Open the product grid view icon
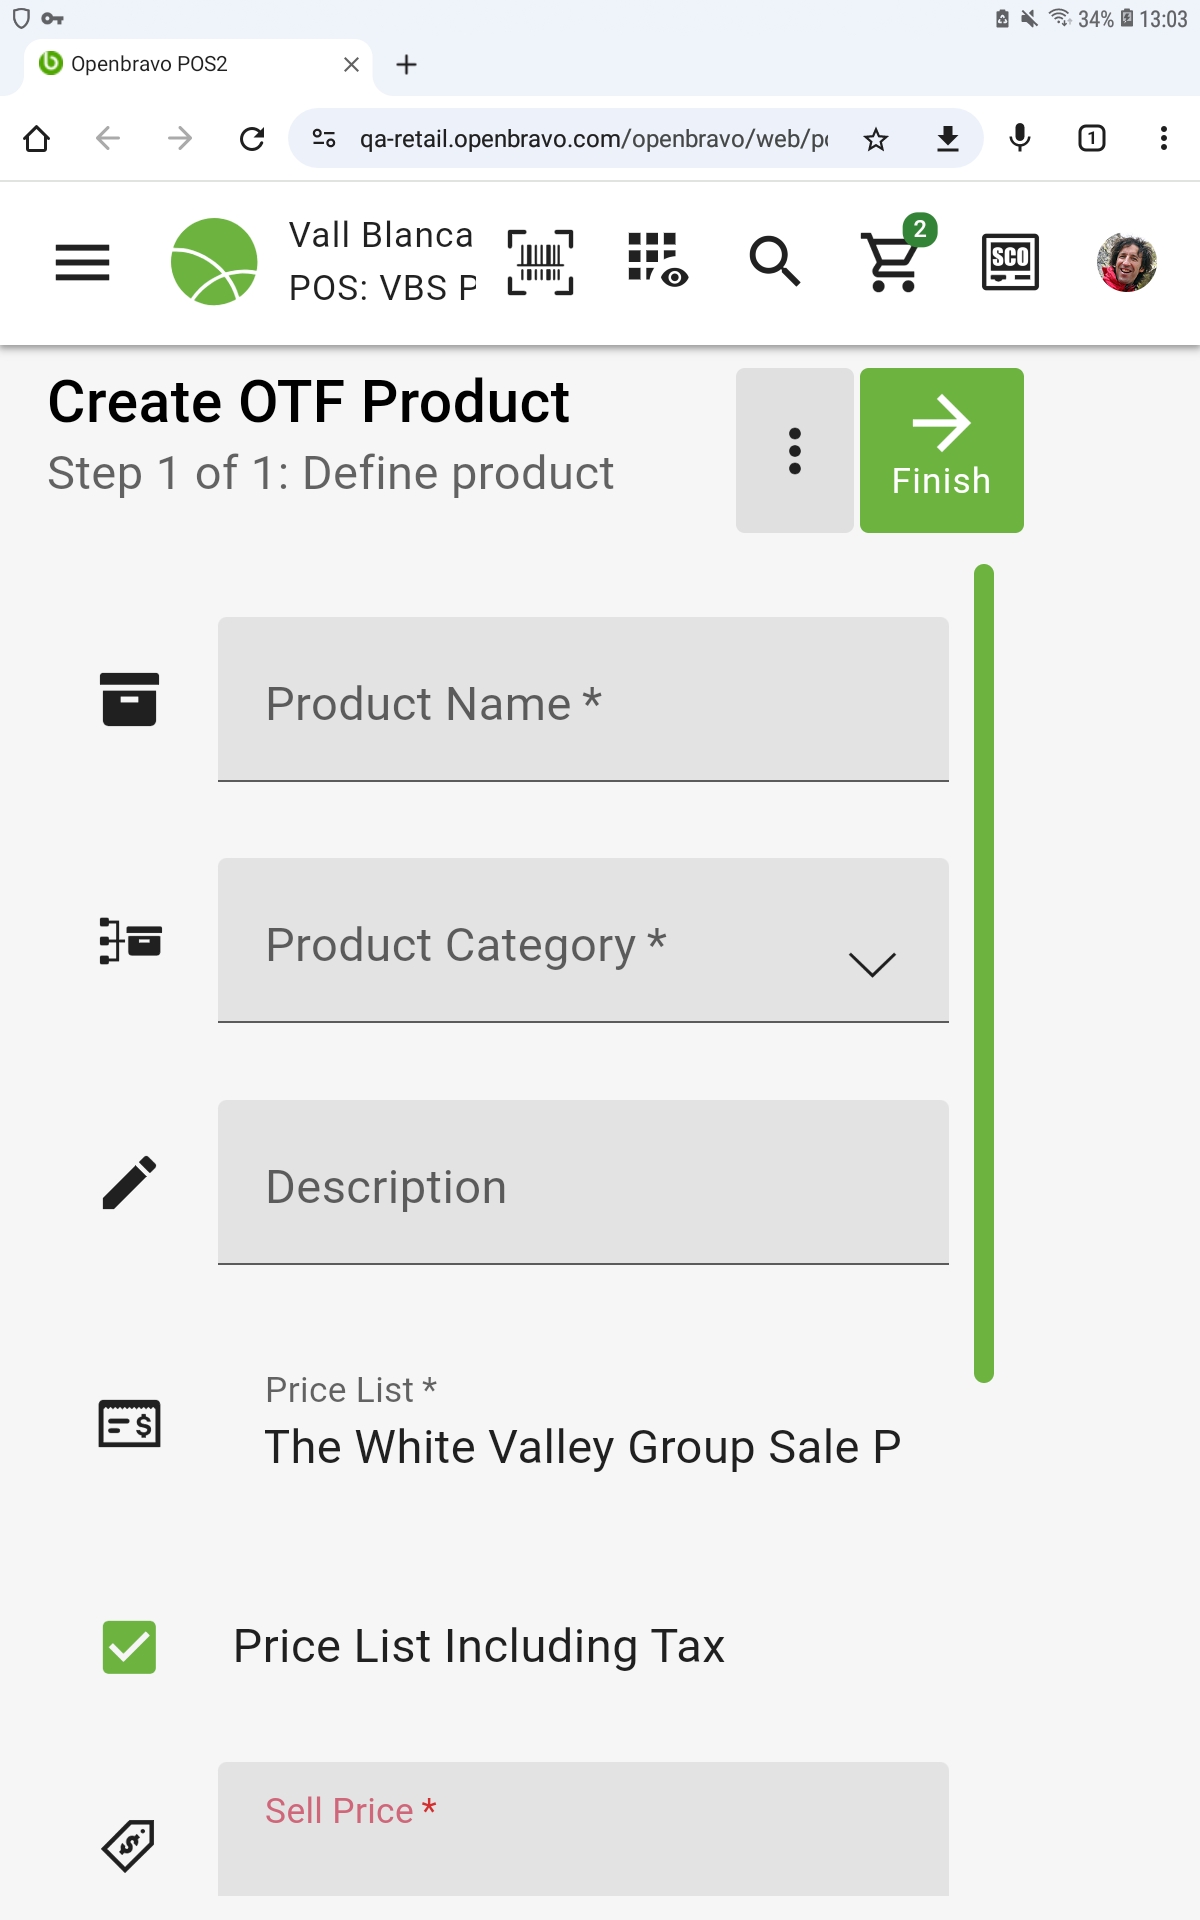The height and width of the screenshot is (1920, 1200). pyautogui.click(x=656, y=260)
